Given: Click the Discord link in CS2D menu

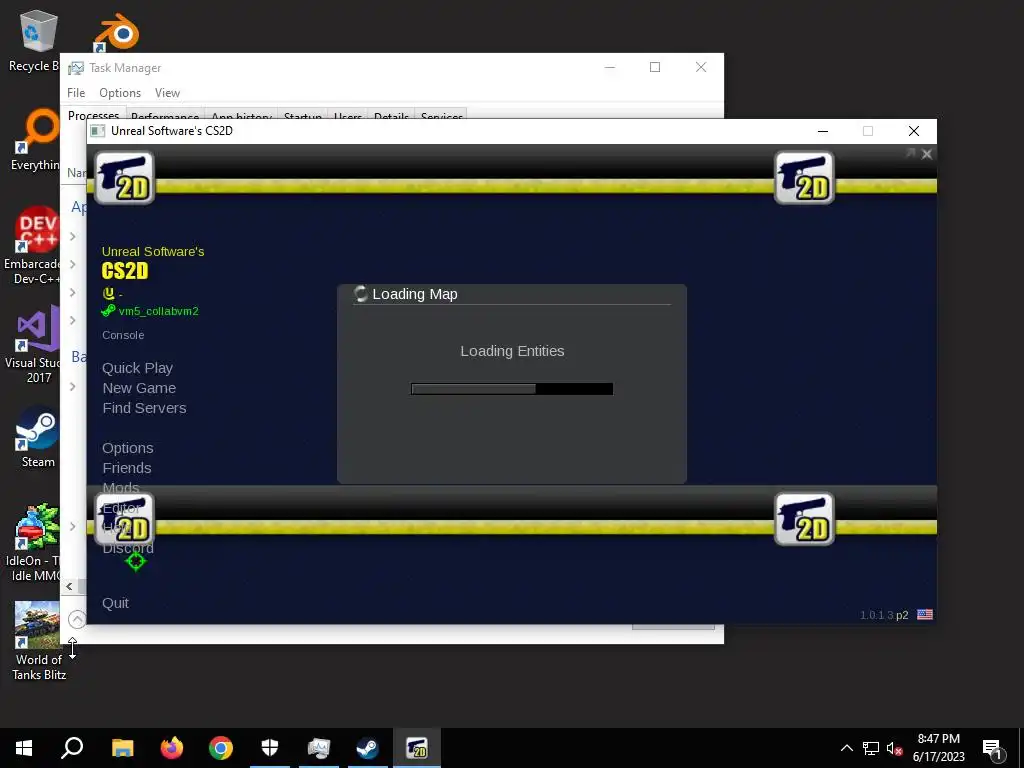Looking at the screenshot, I should (x=128, y=549).
